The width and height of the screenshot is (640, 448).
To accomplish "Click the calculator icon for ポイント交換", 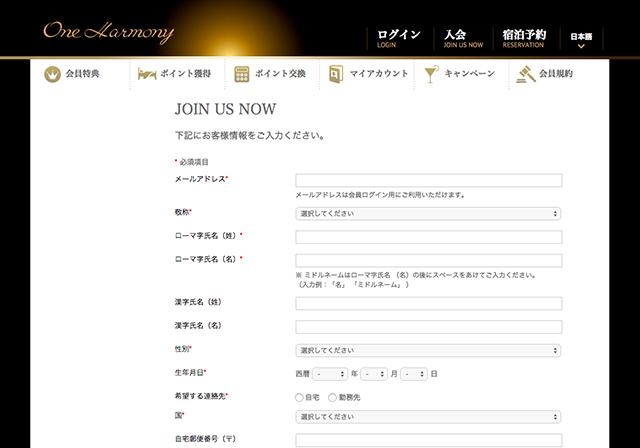I will [x=241, y=74].
